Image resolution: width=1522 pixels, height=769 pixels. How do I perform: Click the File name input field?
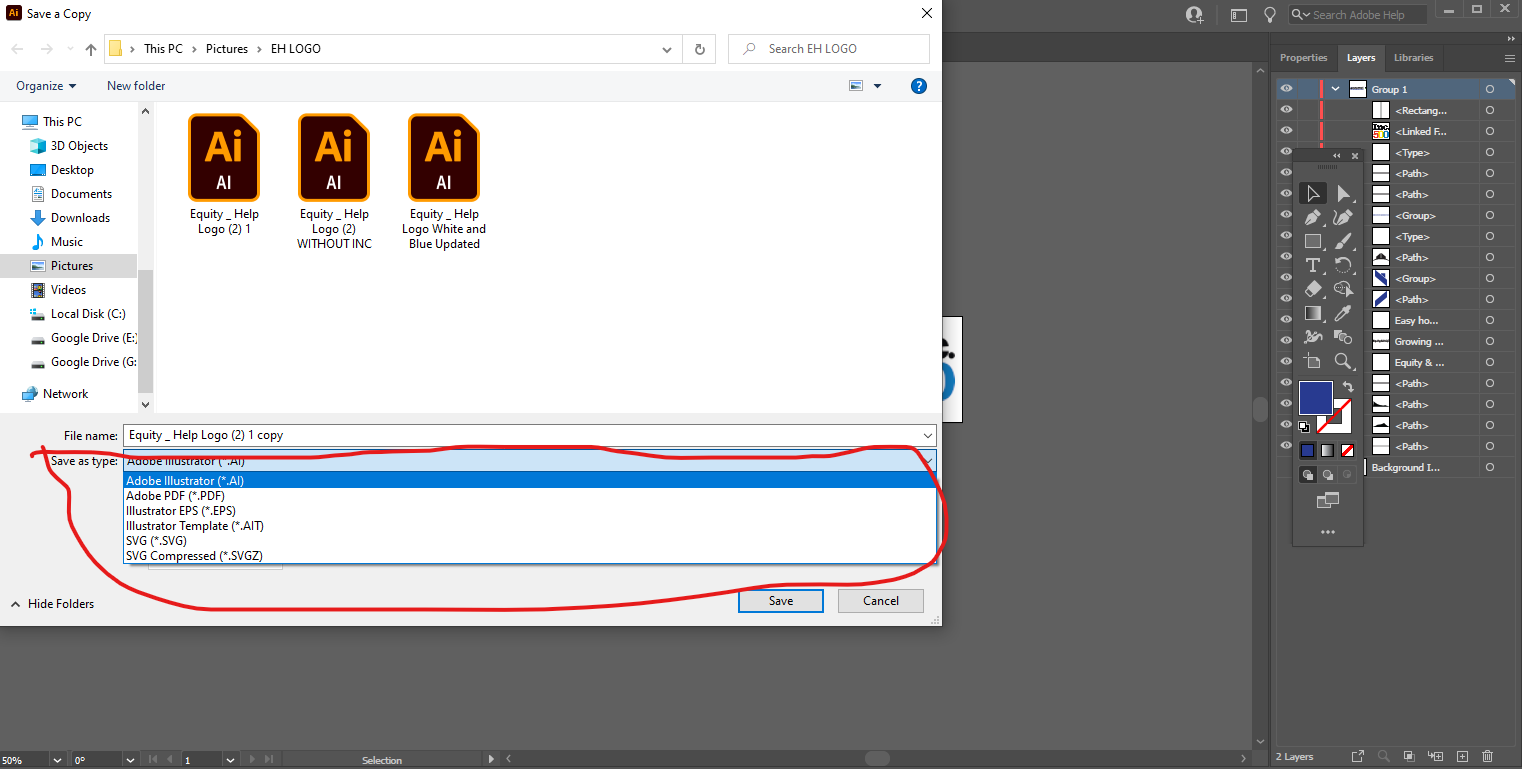pos(522,435)
